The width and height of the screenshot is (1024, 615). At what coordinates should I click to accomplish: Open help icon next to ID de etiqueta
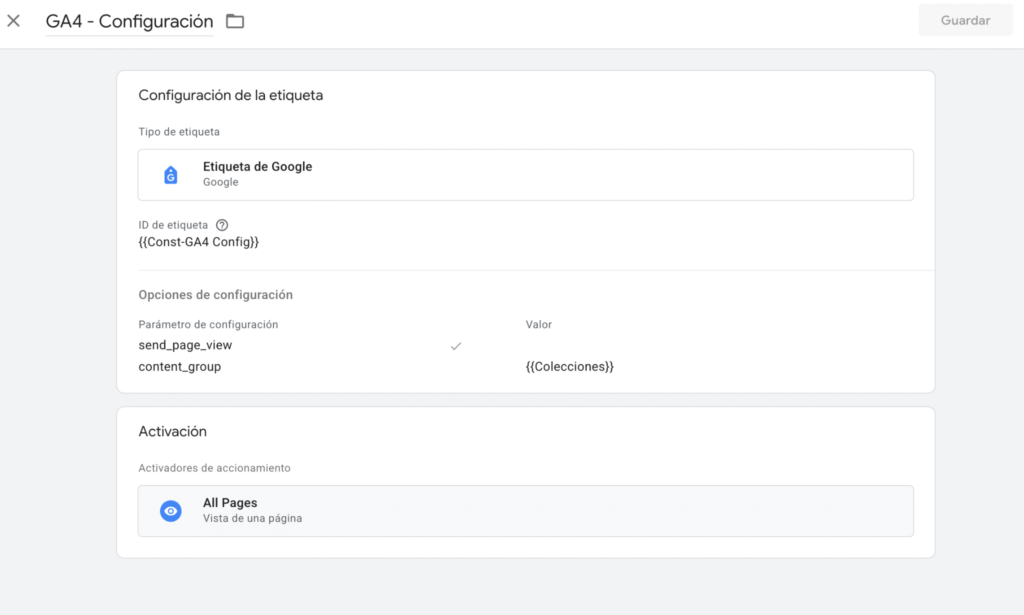click(x=222, y=225)
